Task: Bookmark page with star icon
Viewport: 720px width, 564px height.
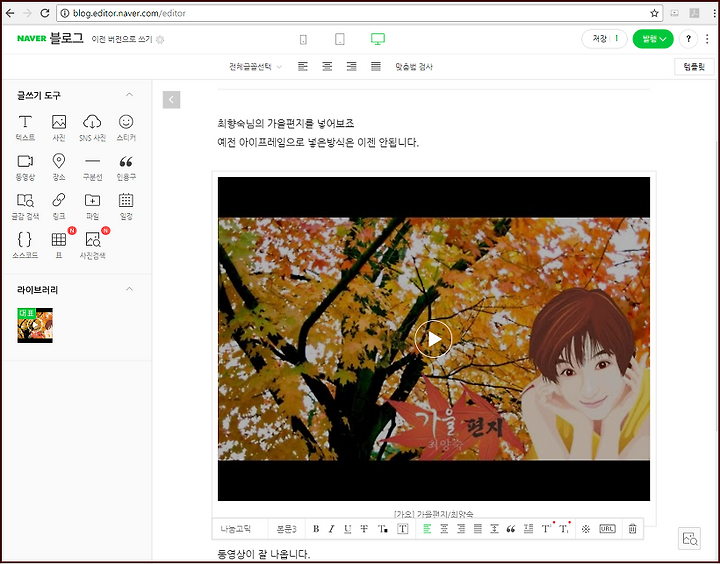Action: tap(654, 13)
